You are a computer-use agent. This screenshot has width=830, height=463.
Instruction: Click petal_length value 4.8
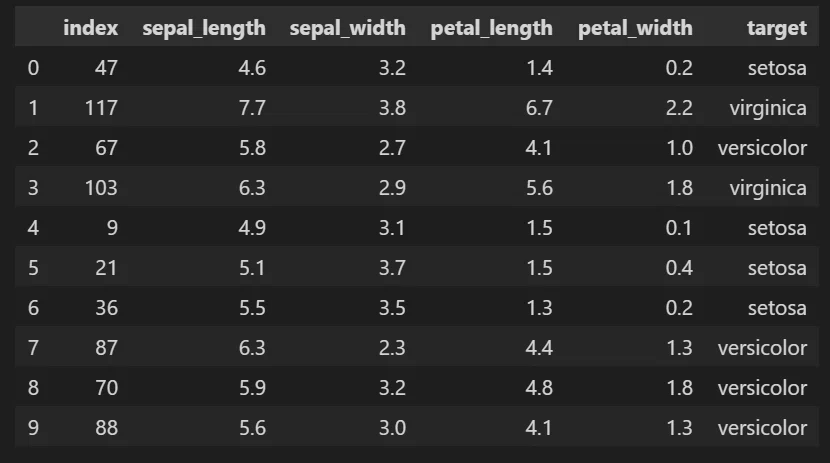pos(539,388)
